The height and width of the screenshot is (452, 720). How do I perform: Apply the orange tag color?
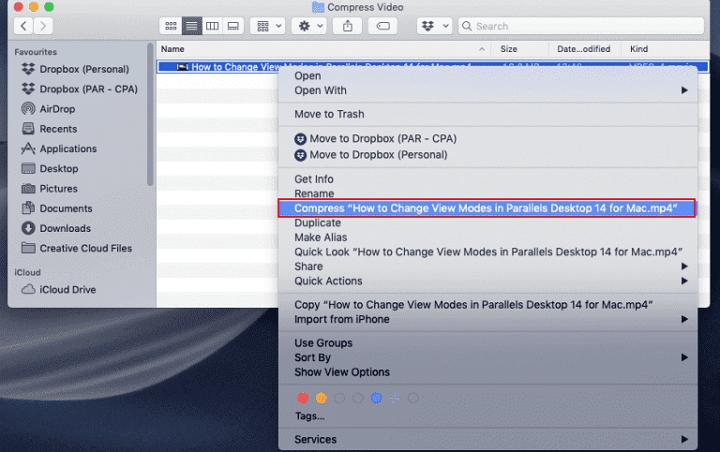click(321, 398)
